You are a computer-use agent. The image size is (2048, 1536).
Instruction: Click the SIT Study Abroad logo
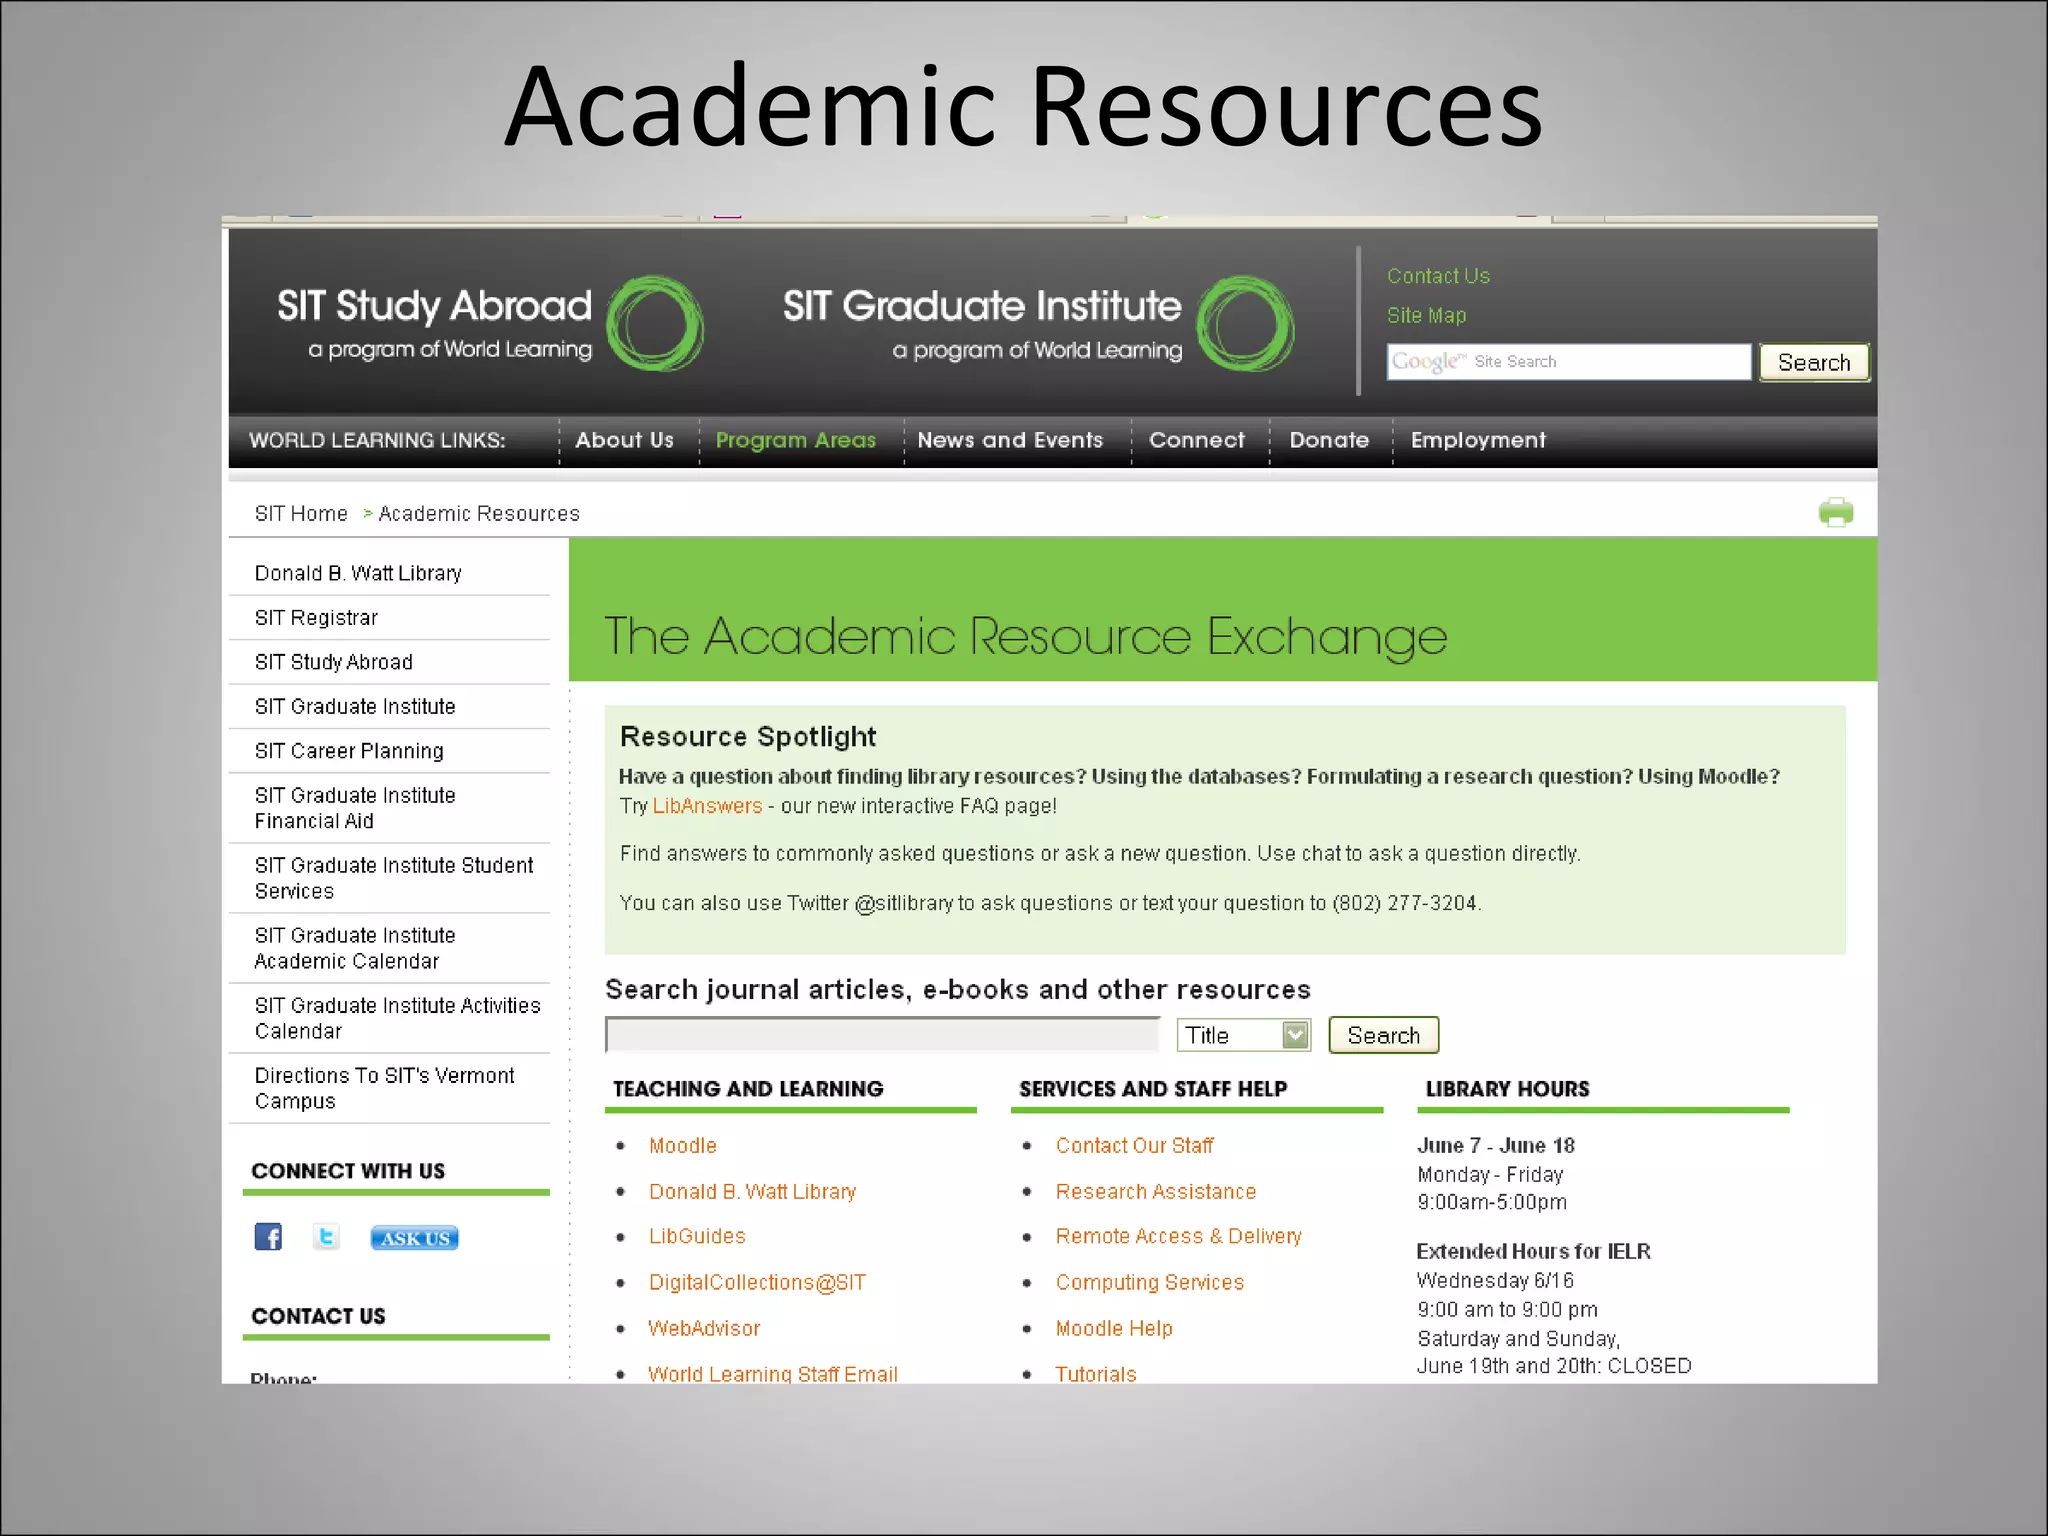[489, 323]
